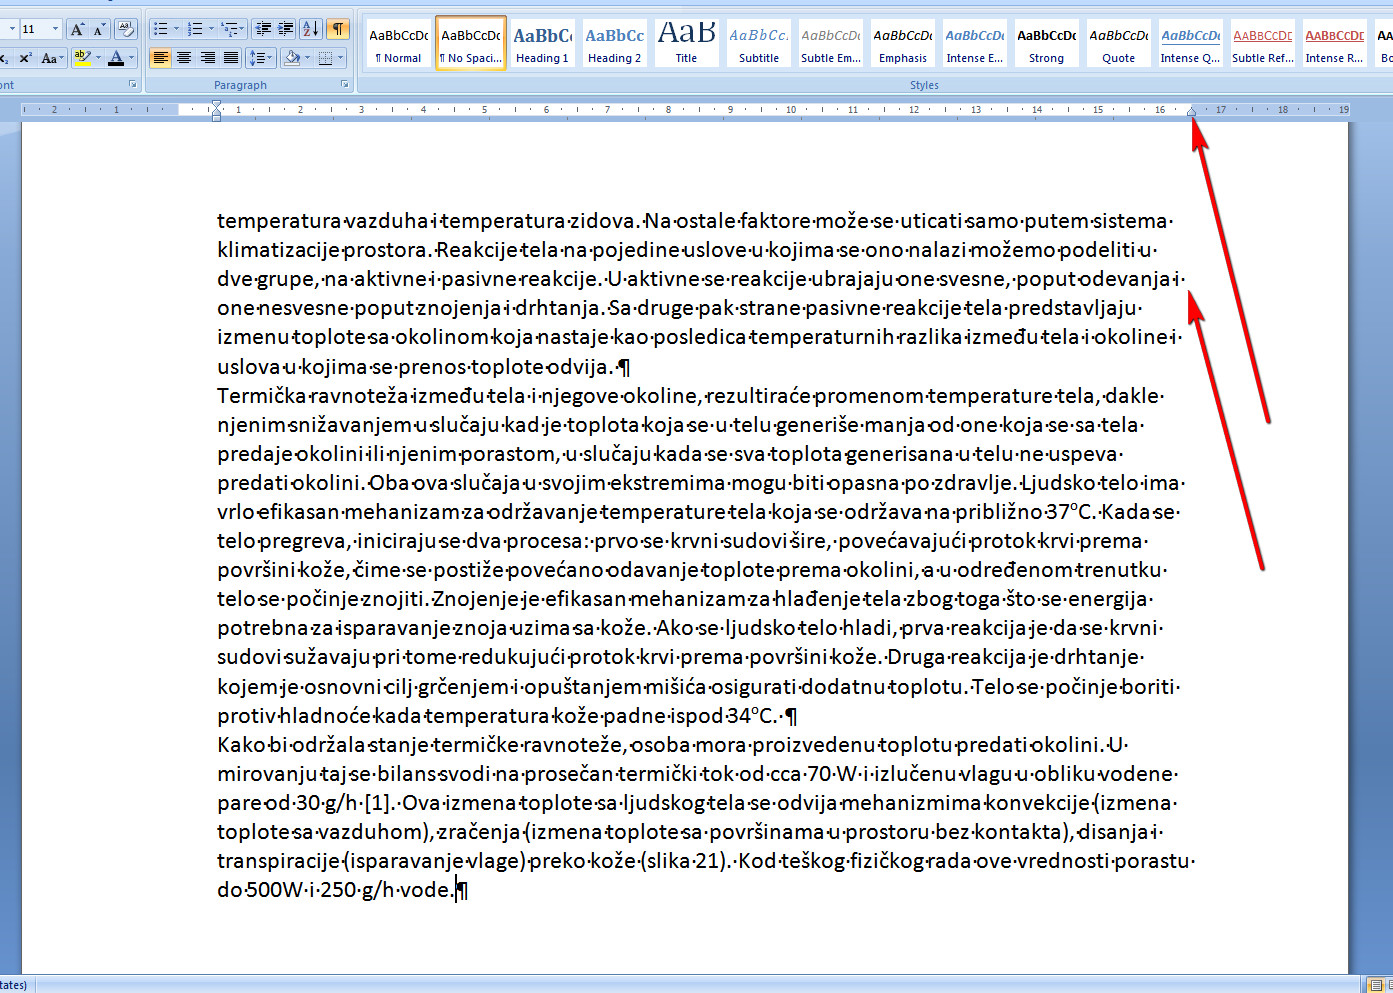Open the bullet library dropdown arrow

tap(177, 29)
